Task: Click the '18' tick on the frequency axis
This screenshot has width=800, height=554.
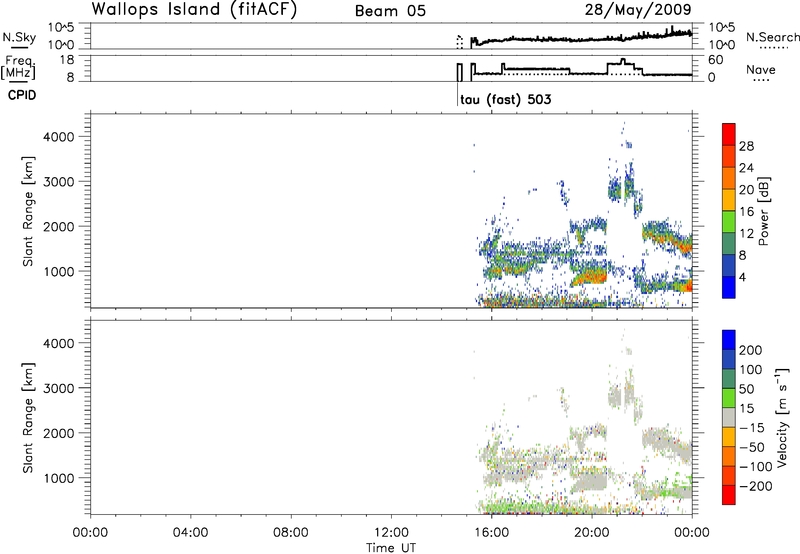Action: coord(67,60)
